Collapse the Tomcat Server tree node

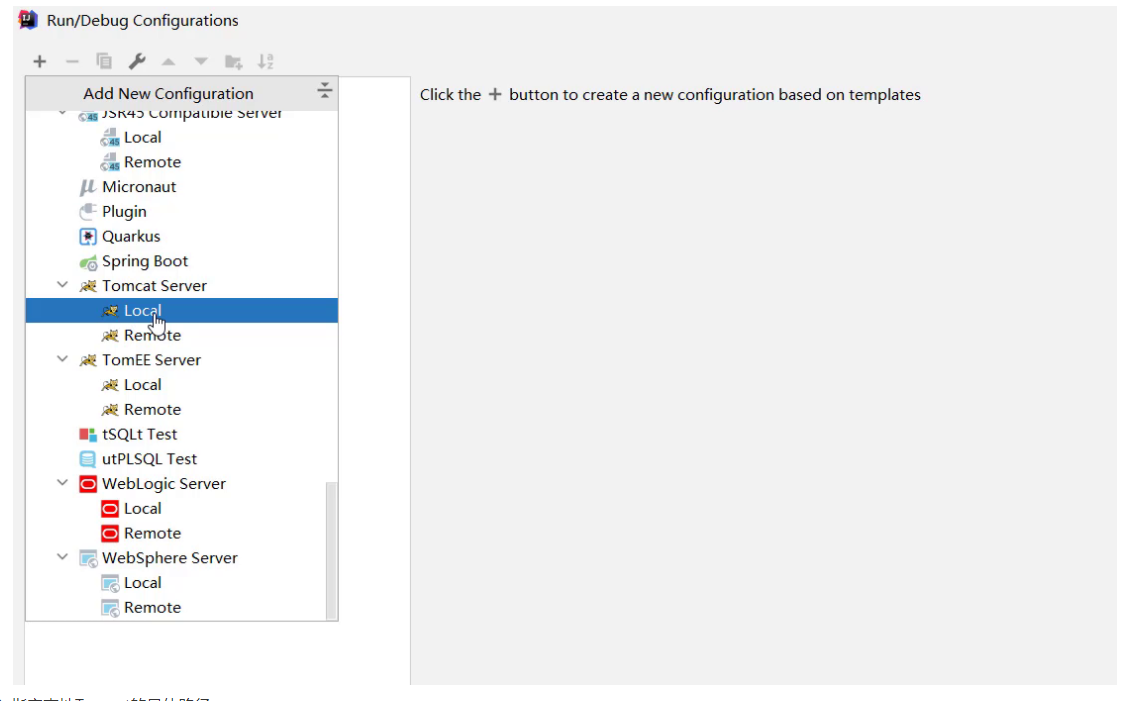click(x=63, y=285)
